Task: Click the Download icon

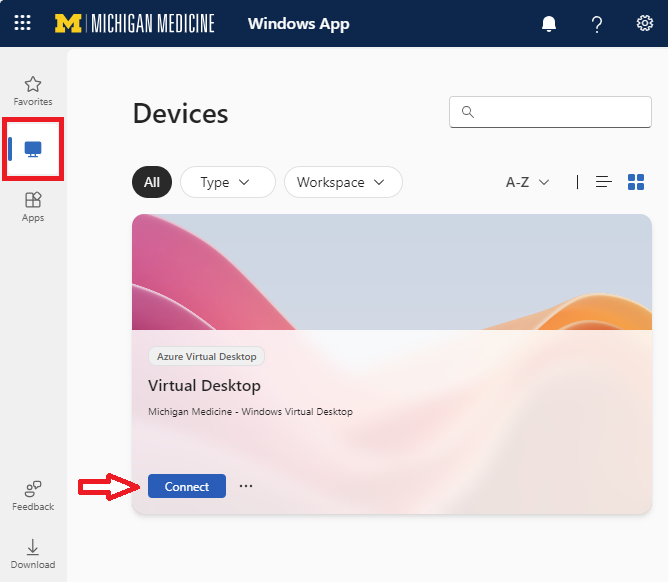Action: [33, 553]
